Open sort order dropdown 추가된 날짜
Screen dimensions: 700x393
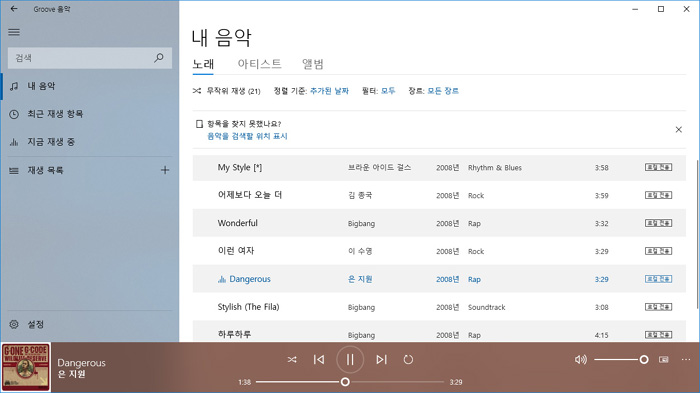(329, 91)
